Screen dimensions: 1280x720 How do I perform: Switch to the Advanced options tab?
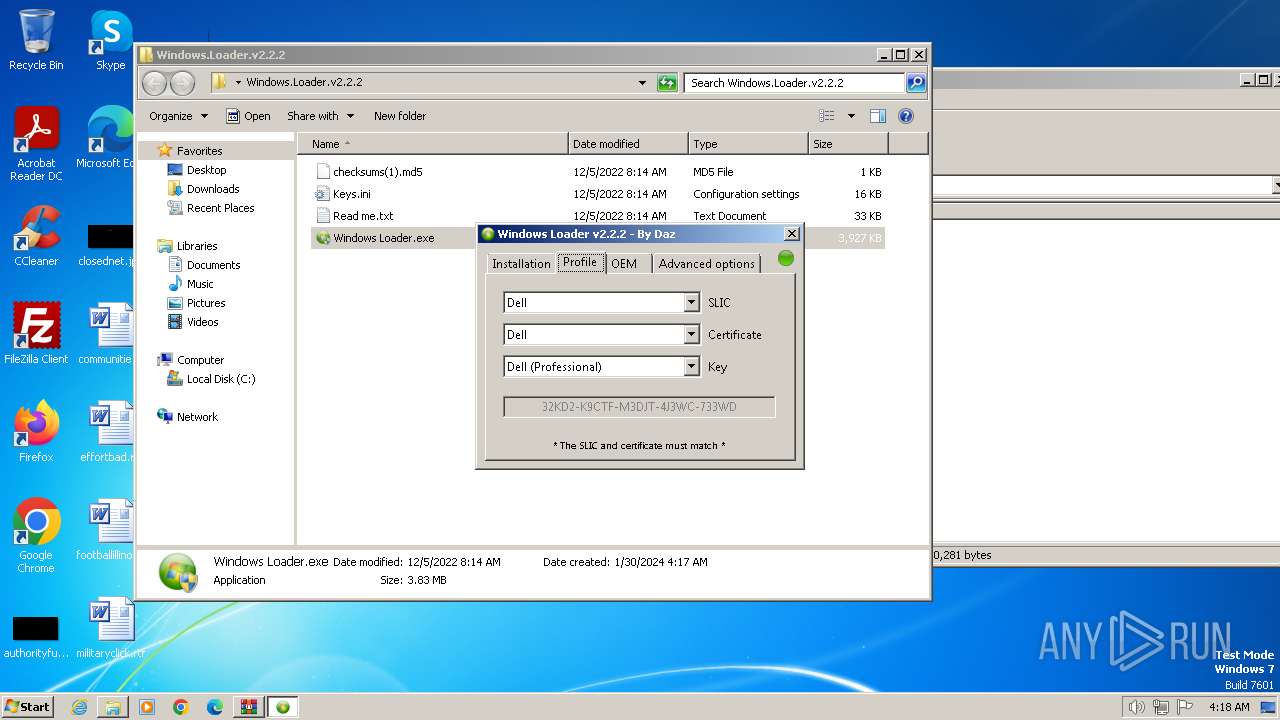point(706,264)
